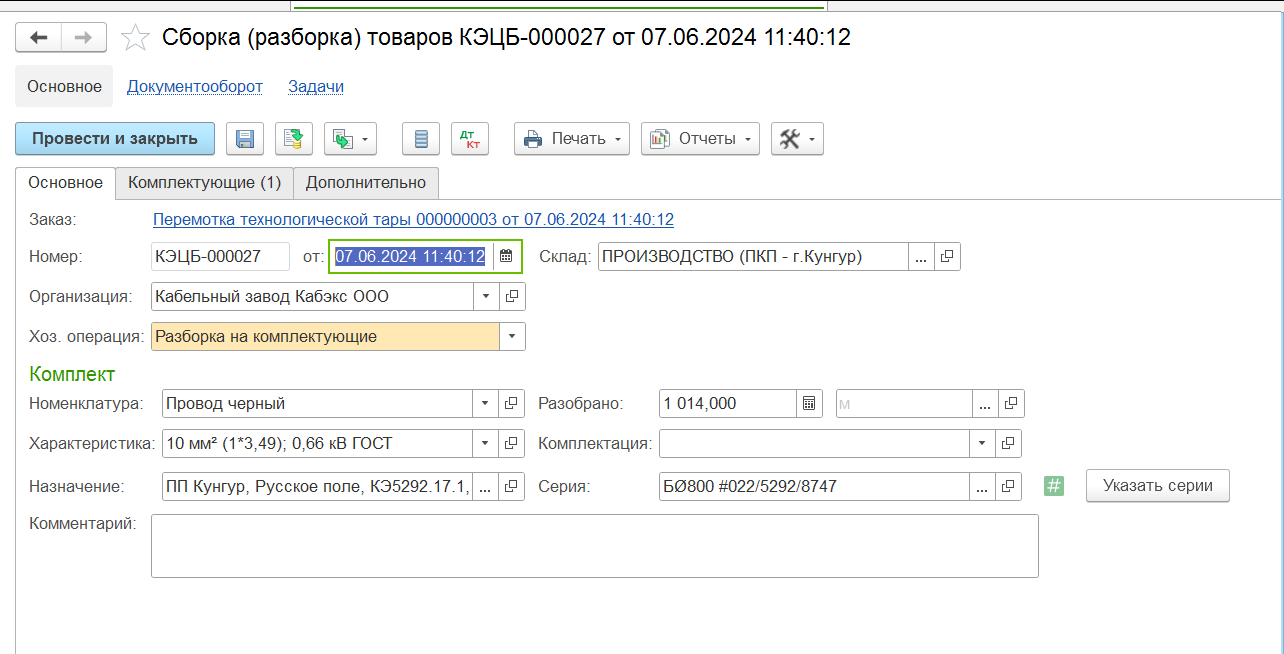
Task: Open Склад record with open-form icon
Action: 947,256
